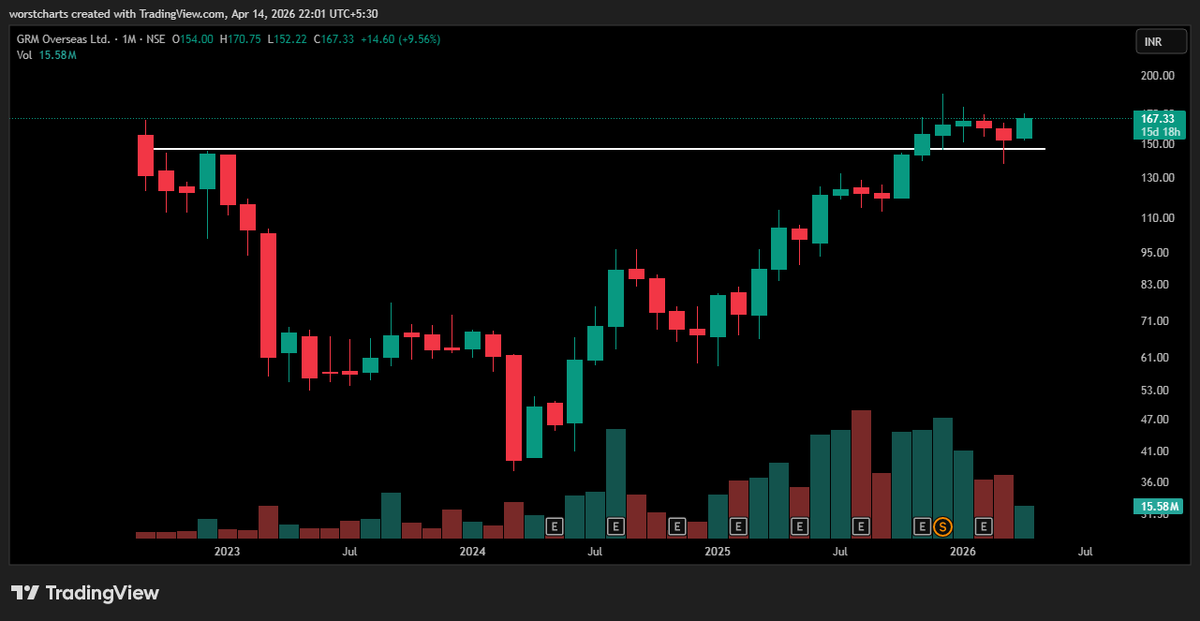
Task: Click the 61.00 price axis label
Action: (1157, 358)
